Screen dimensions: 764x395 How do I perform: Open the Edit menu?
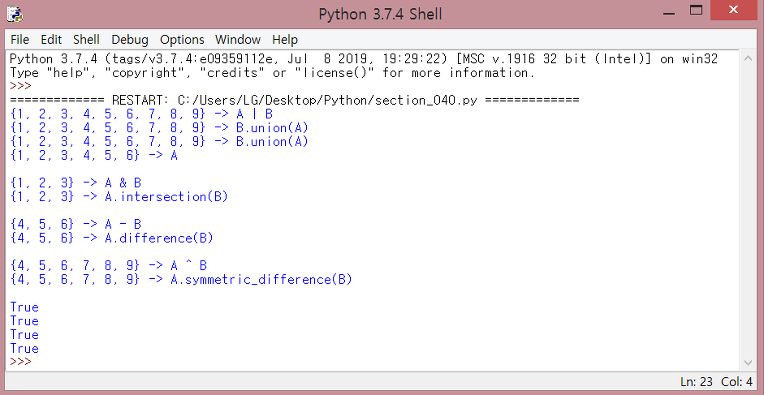[51, 40]
